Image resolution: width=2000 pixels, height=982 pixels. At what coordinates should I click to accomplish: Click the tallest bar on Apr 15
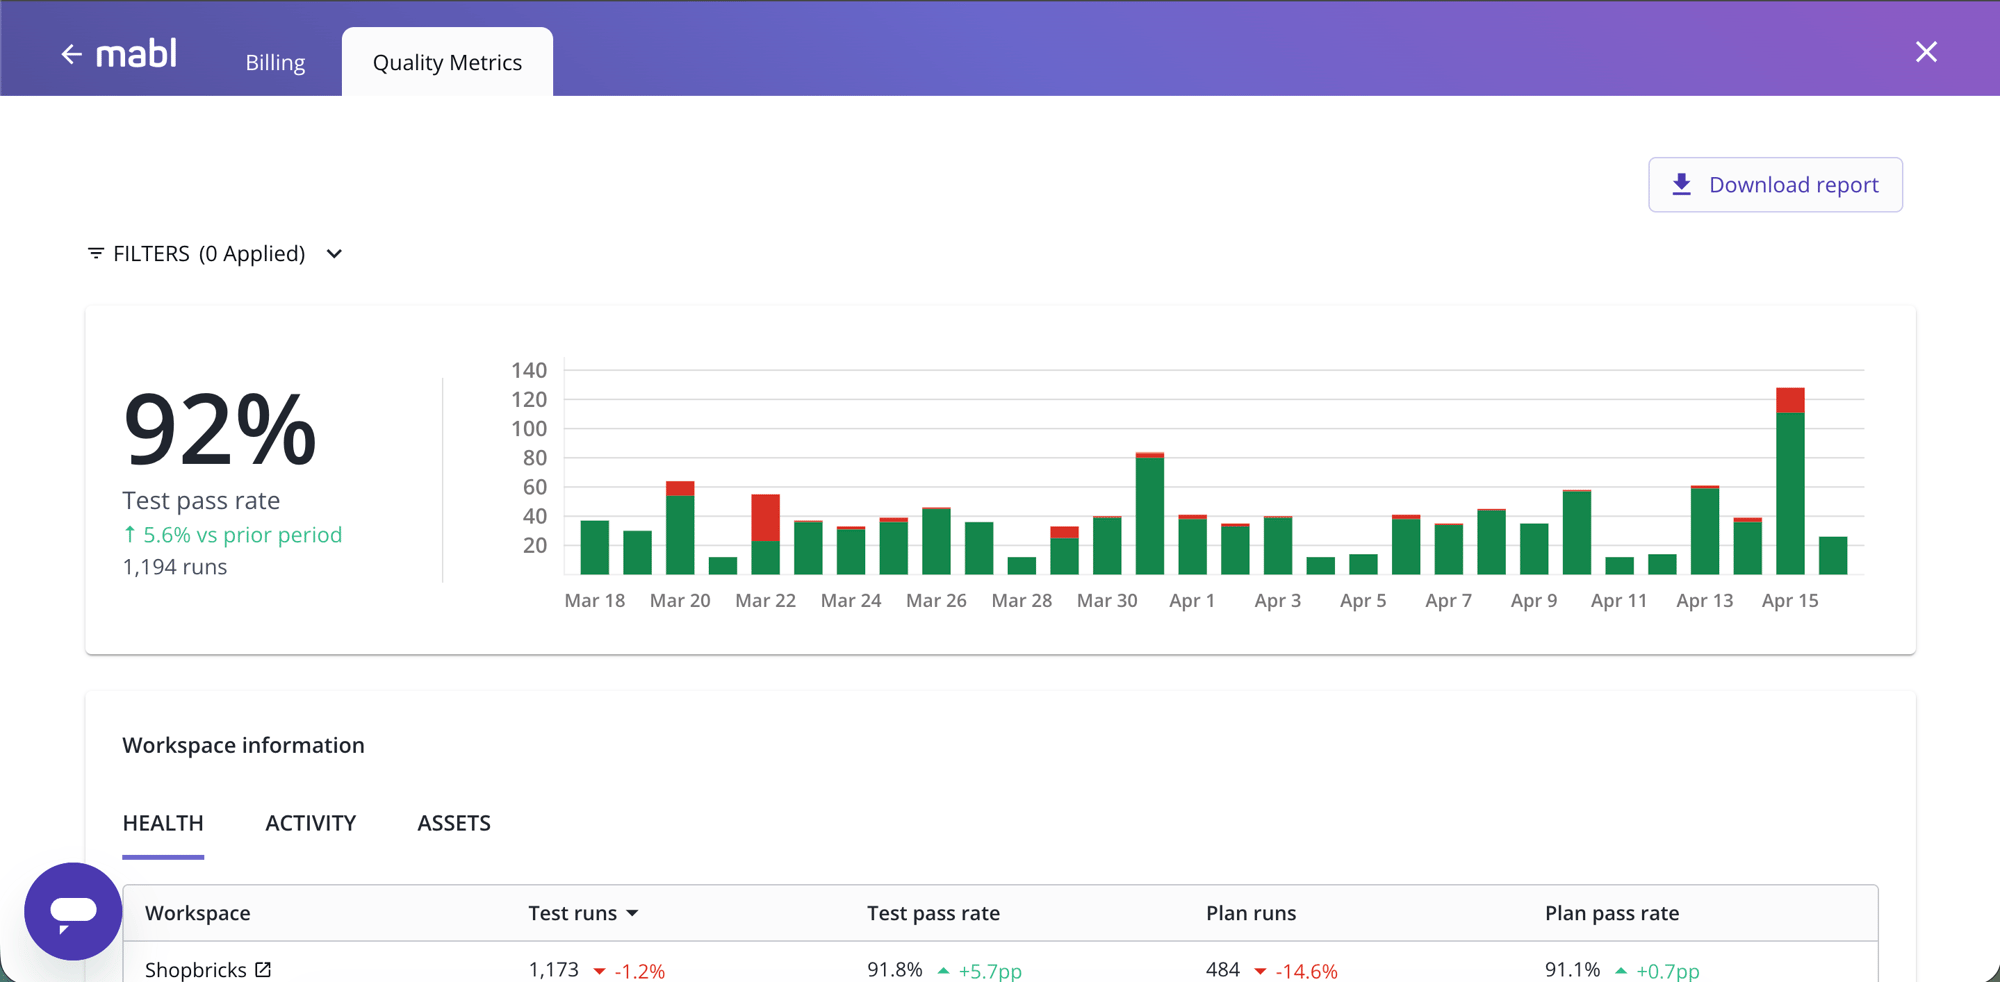[x=1790, y=492]
